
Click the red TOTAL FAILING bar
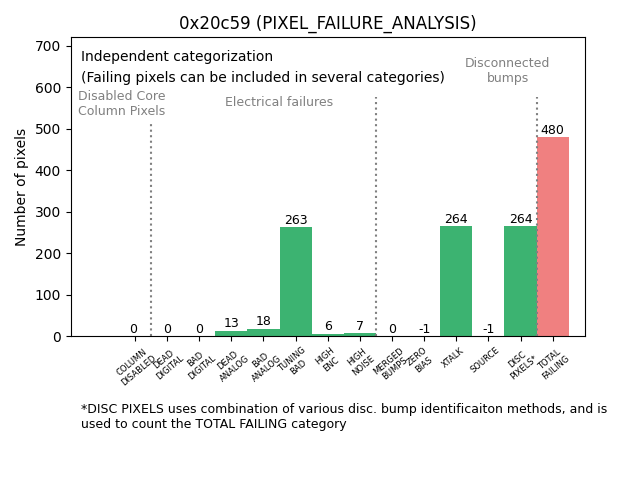tap(553, 237)
